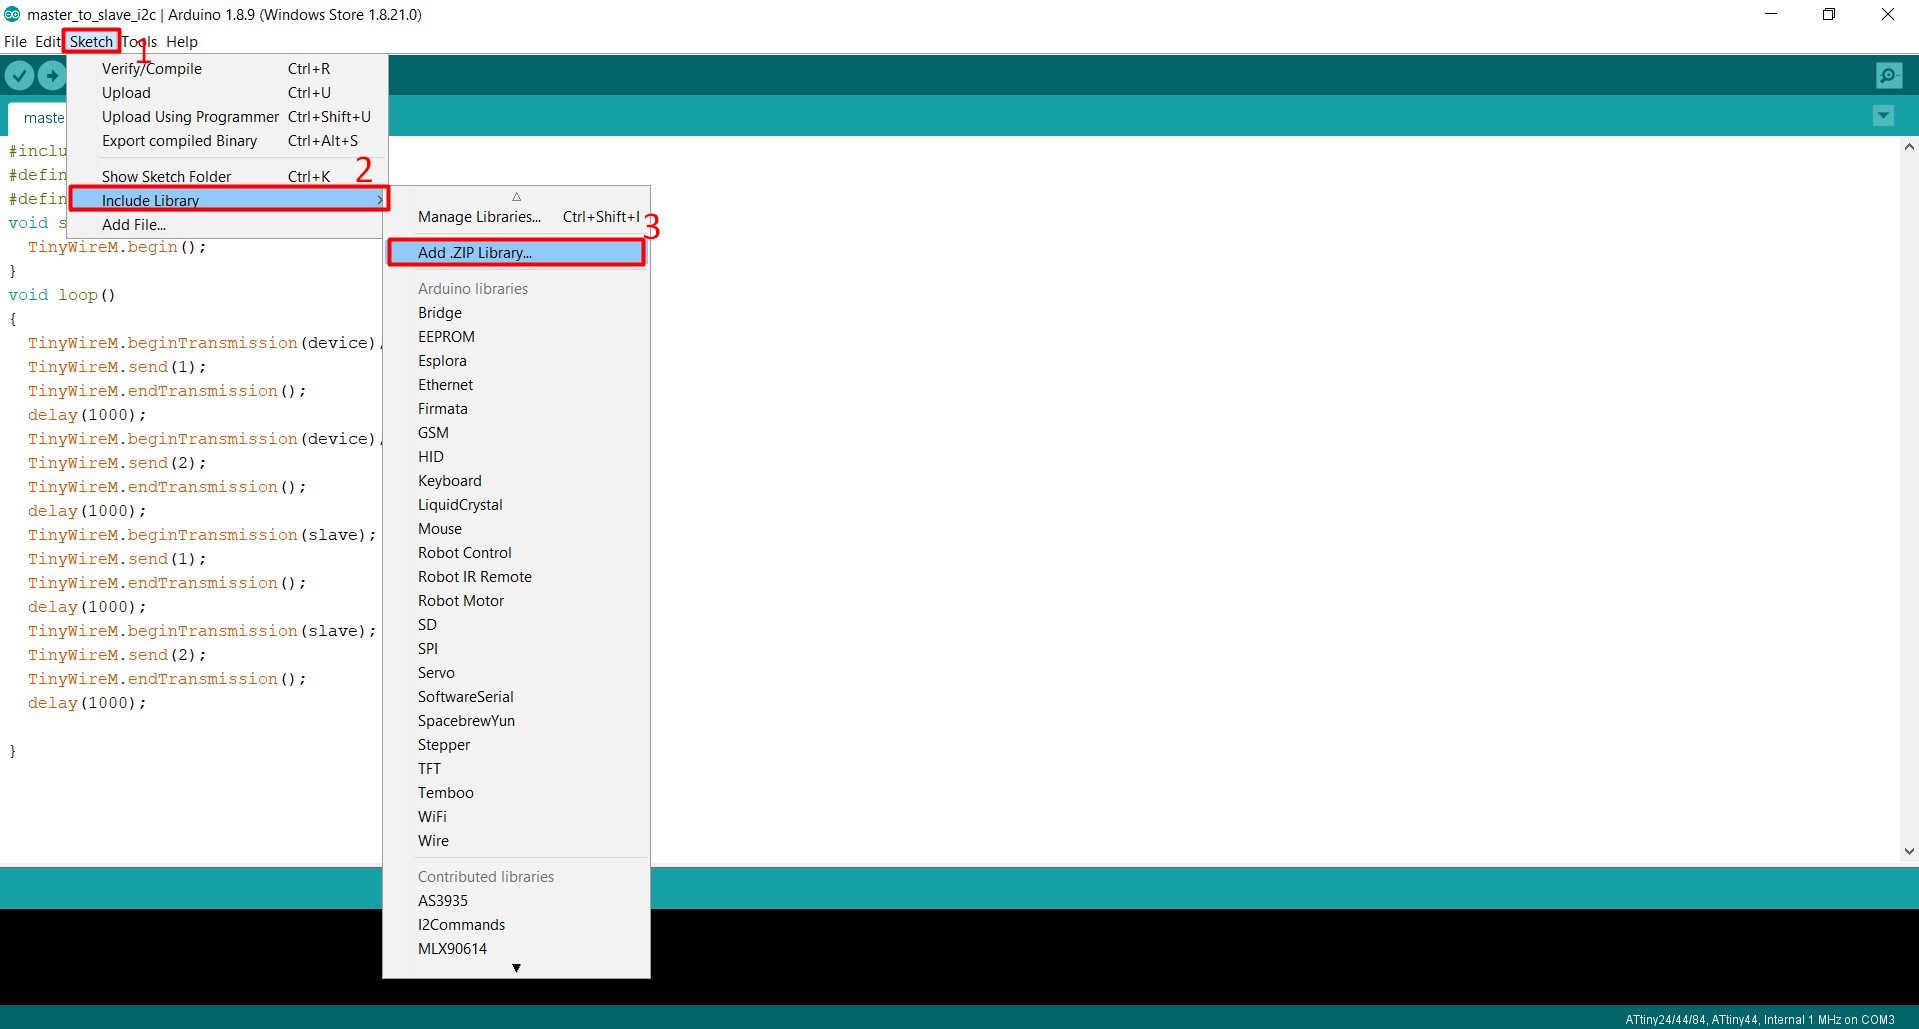Screen dimensions: 1919x1029
Task: Include the HID library
Action: coord(516,457)
